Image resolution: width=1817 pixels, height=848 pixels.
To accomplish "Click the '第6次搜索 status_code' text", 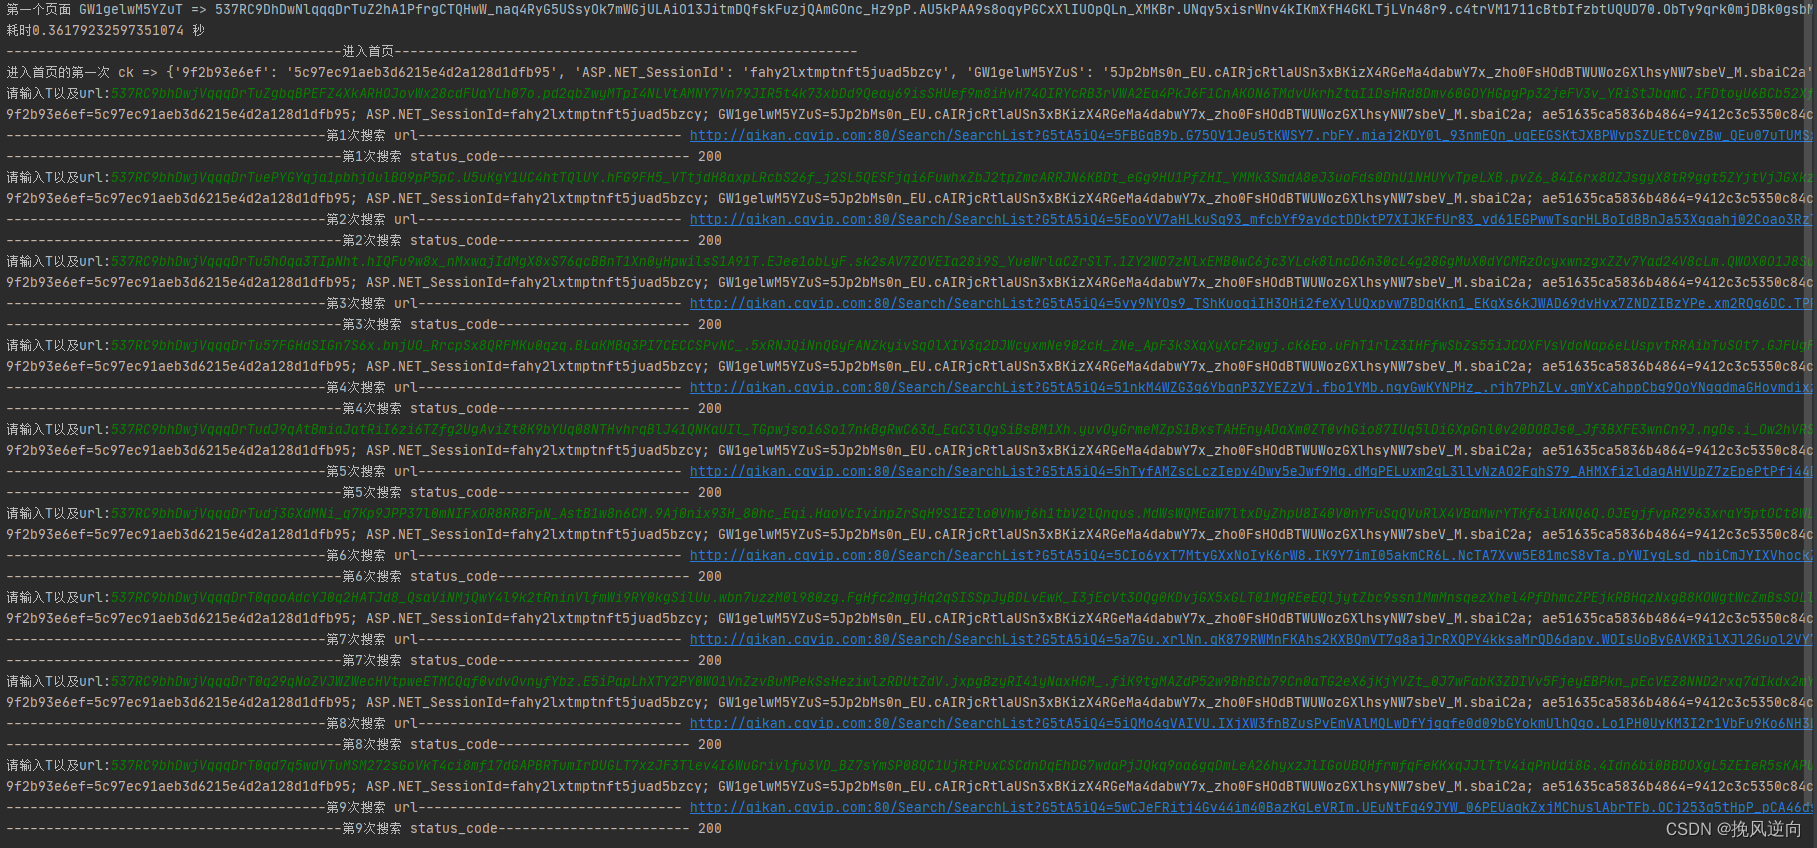I will tap(420, 577).
